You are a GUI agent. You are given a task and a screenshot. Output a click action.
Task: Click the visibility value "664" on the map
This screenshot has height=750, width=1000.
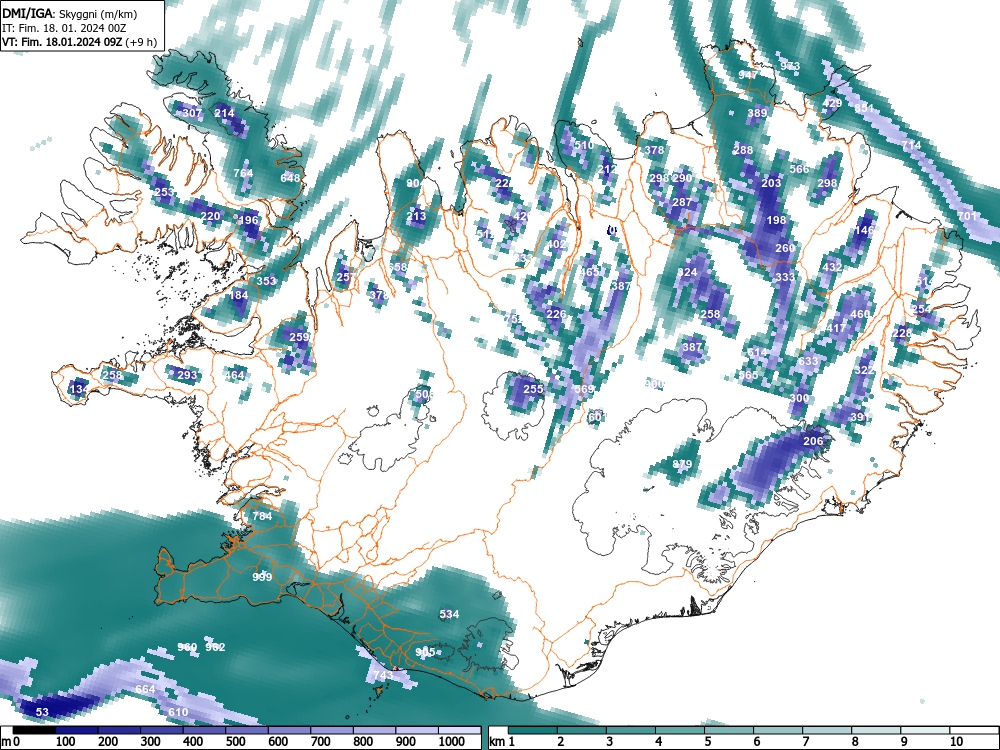pyautogui.click(x=145, y=689)
